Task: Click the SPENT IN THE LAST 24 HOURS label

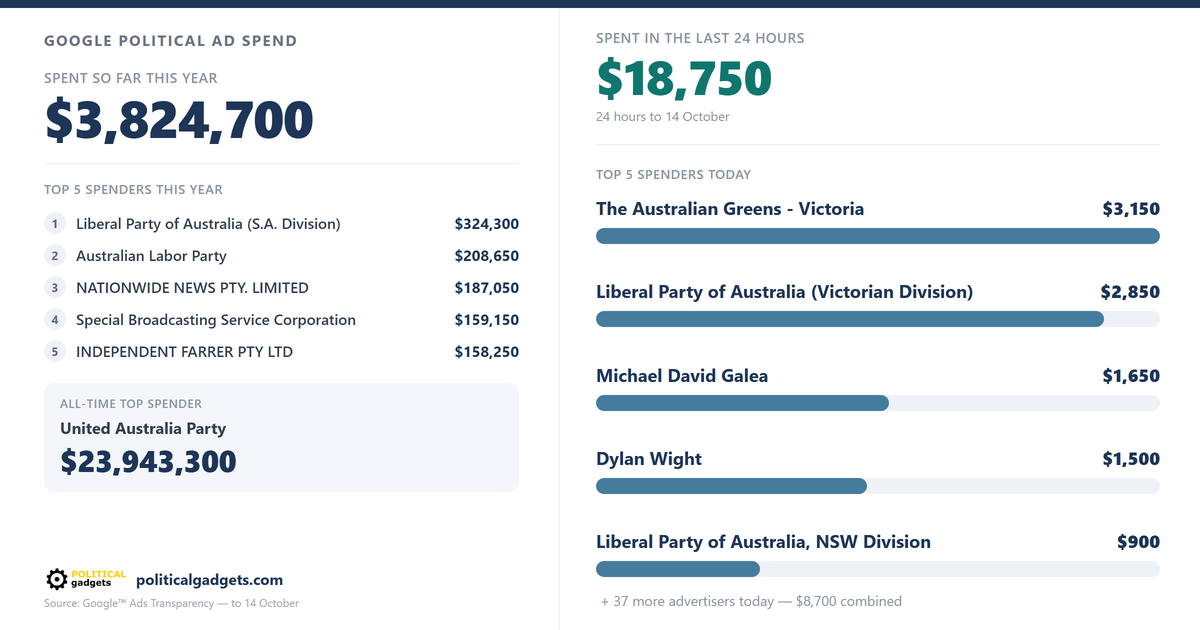Action: click(x=700, y=38)
